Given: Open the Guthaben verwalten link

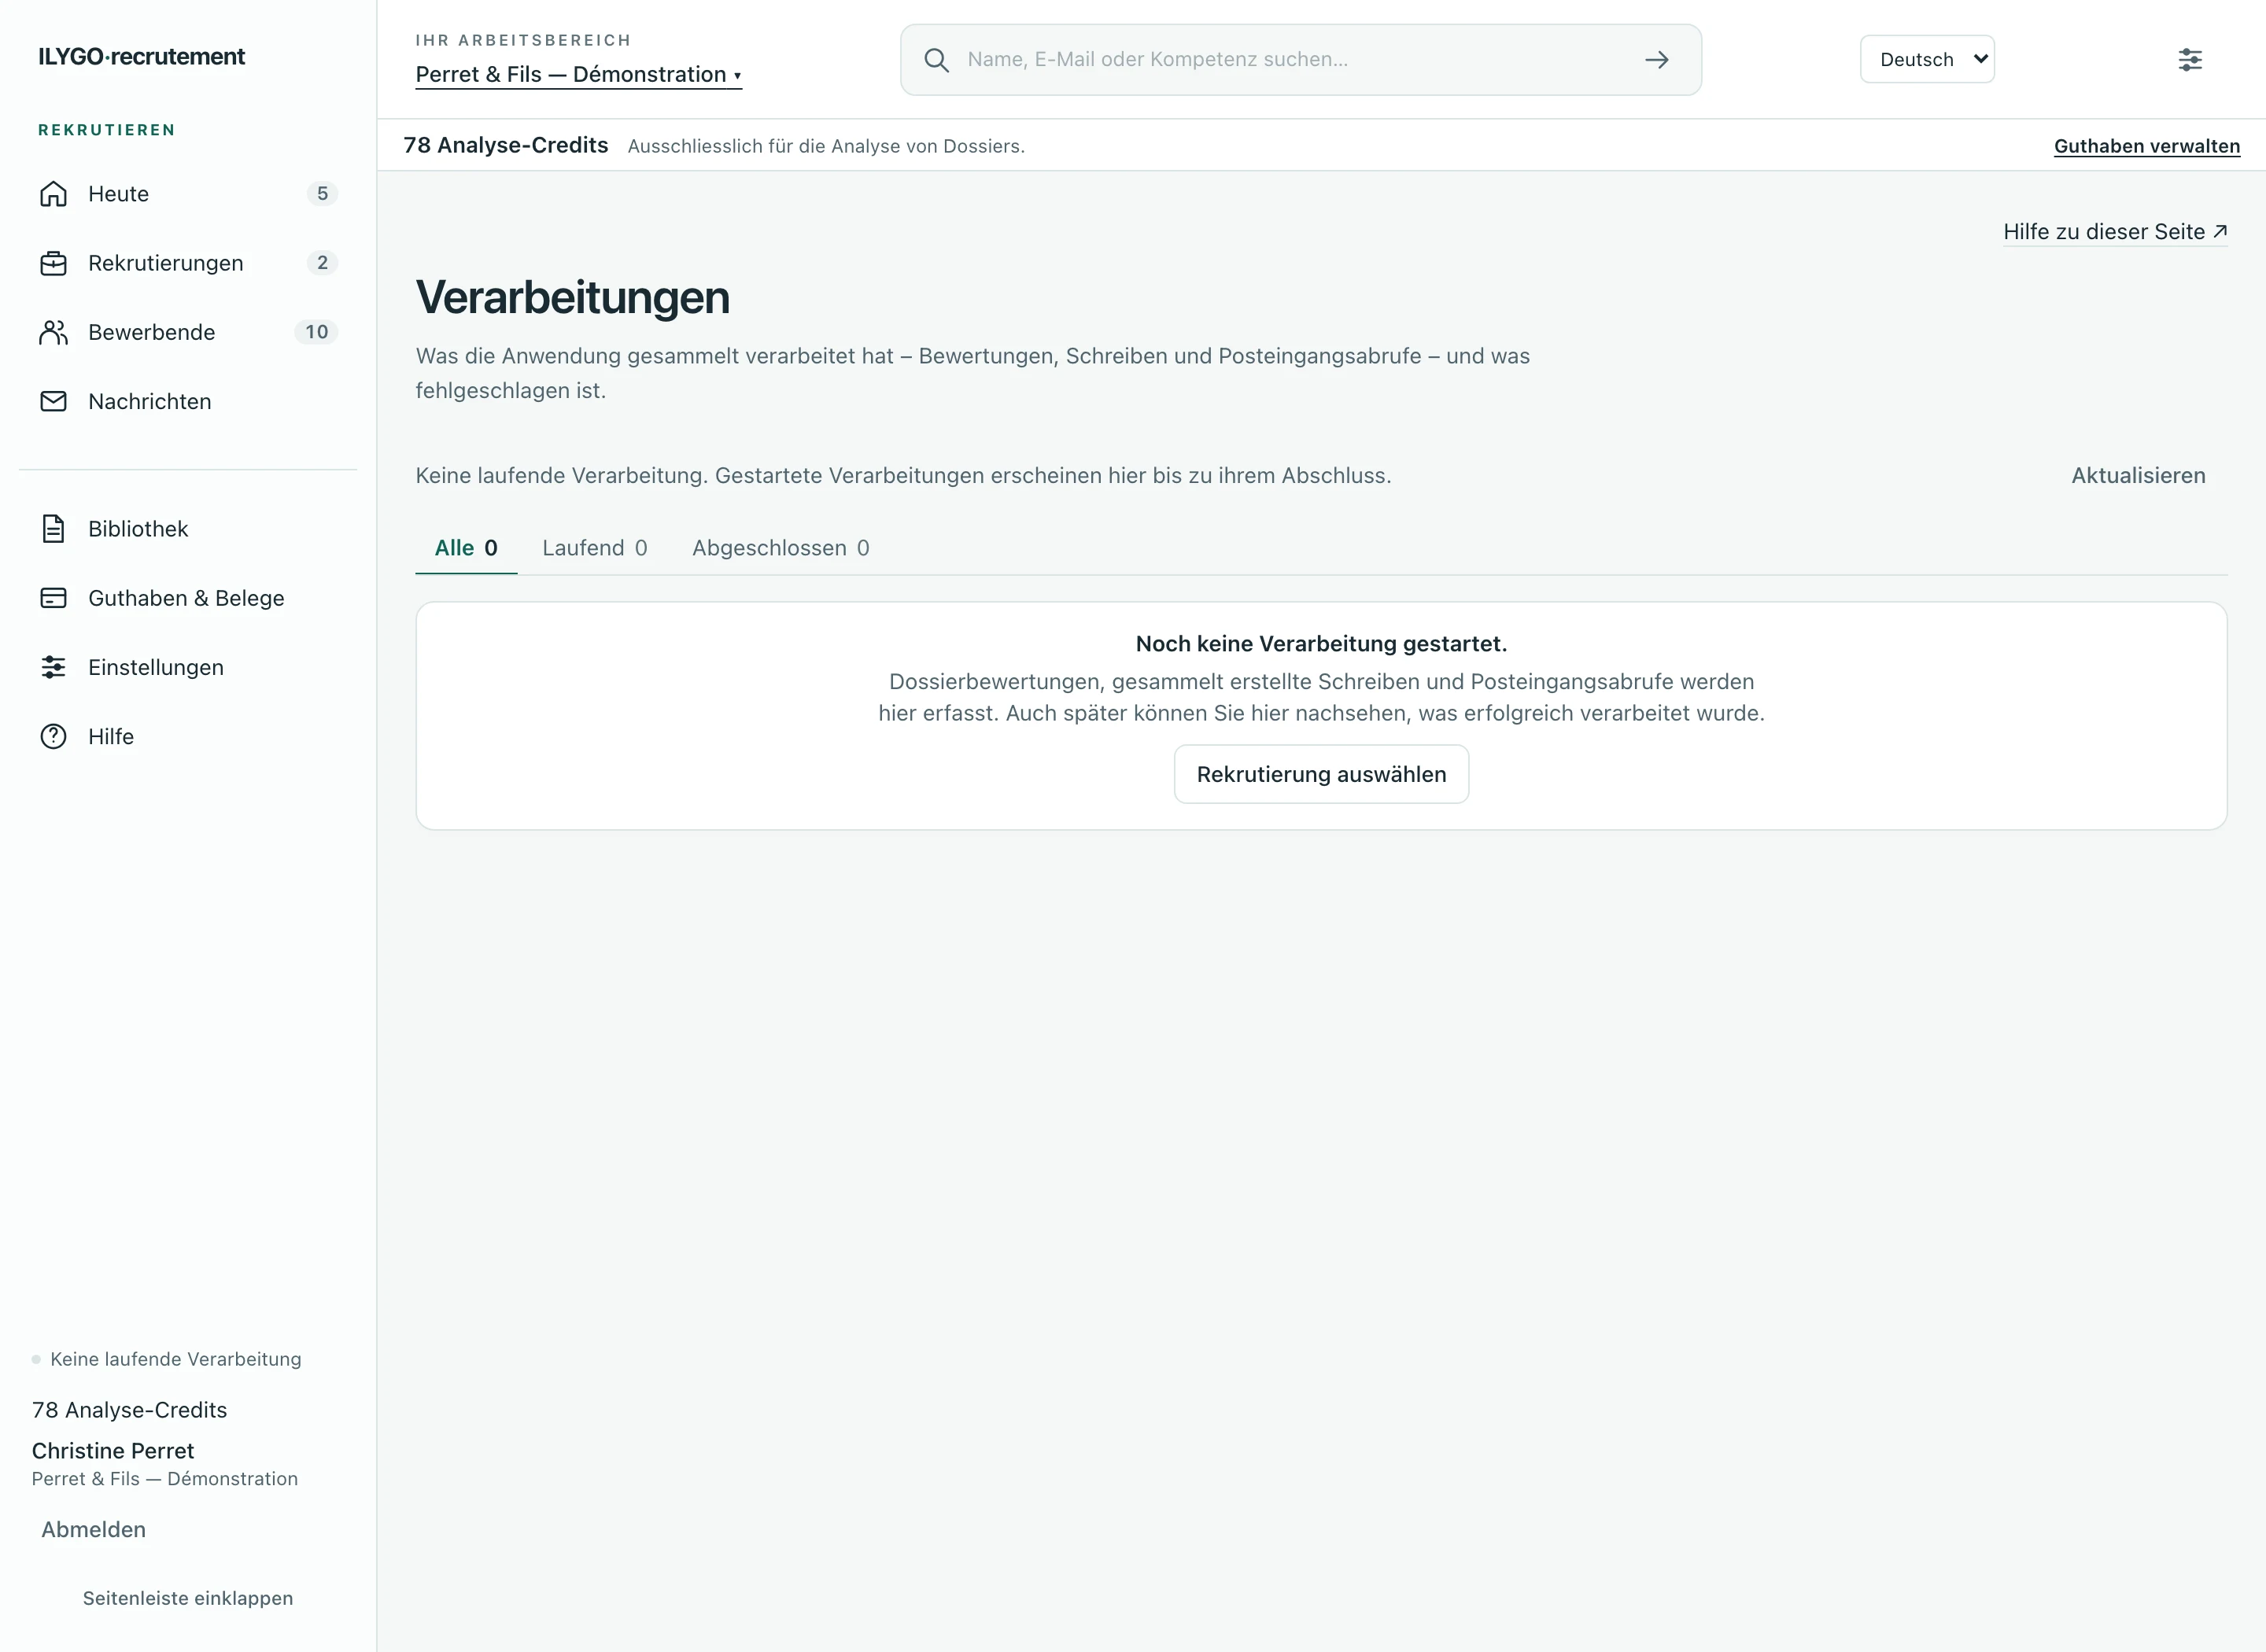Looking at the screenshot, I should (2146, 146).
